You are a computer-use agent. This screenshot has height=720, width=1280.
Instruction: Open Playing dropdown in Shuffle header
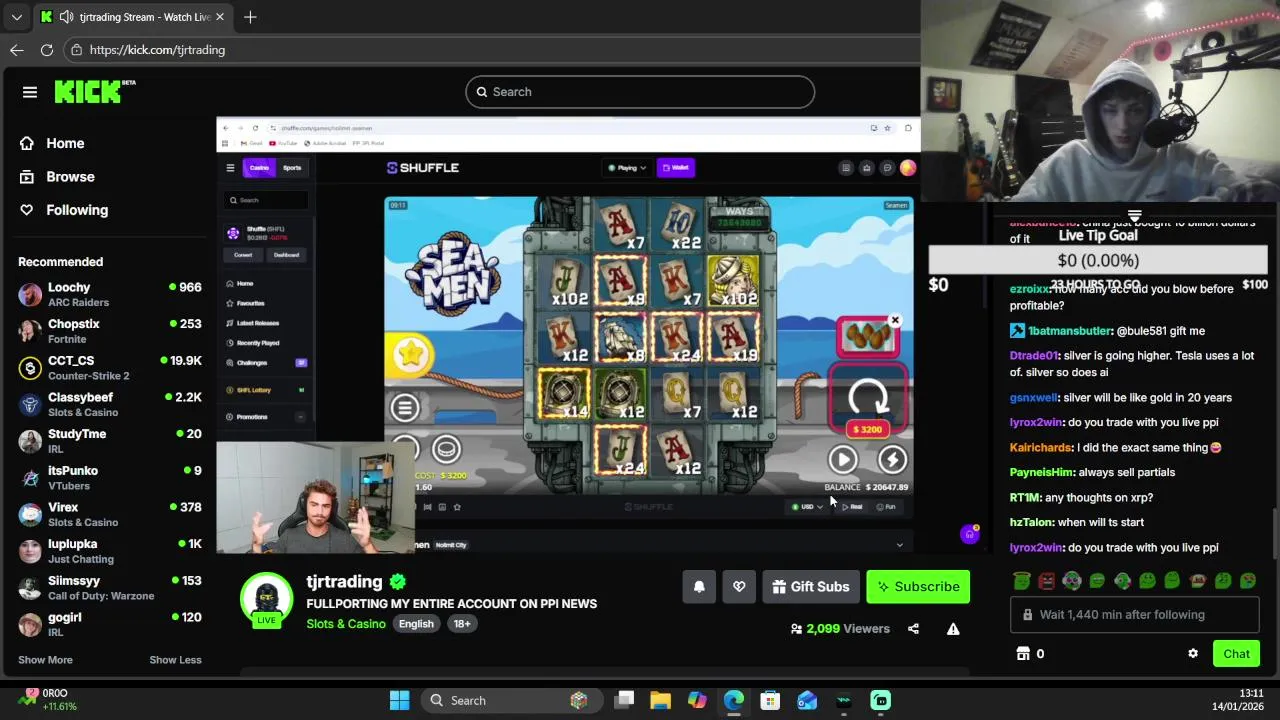click(627, 168)
